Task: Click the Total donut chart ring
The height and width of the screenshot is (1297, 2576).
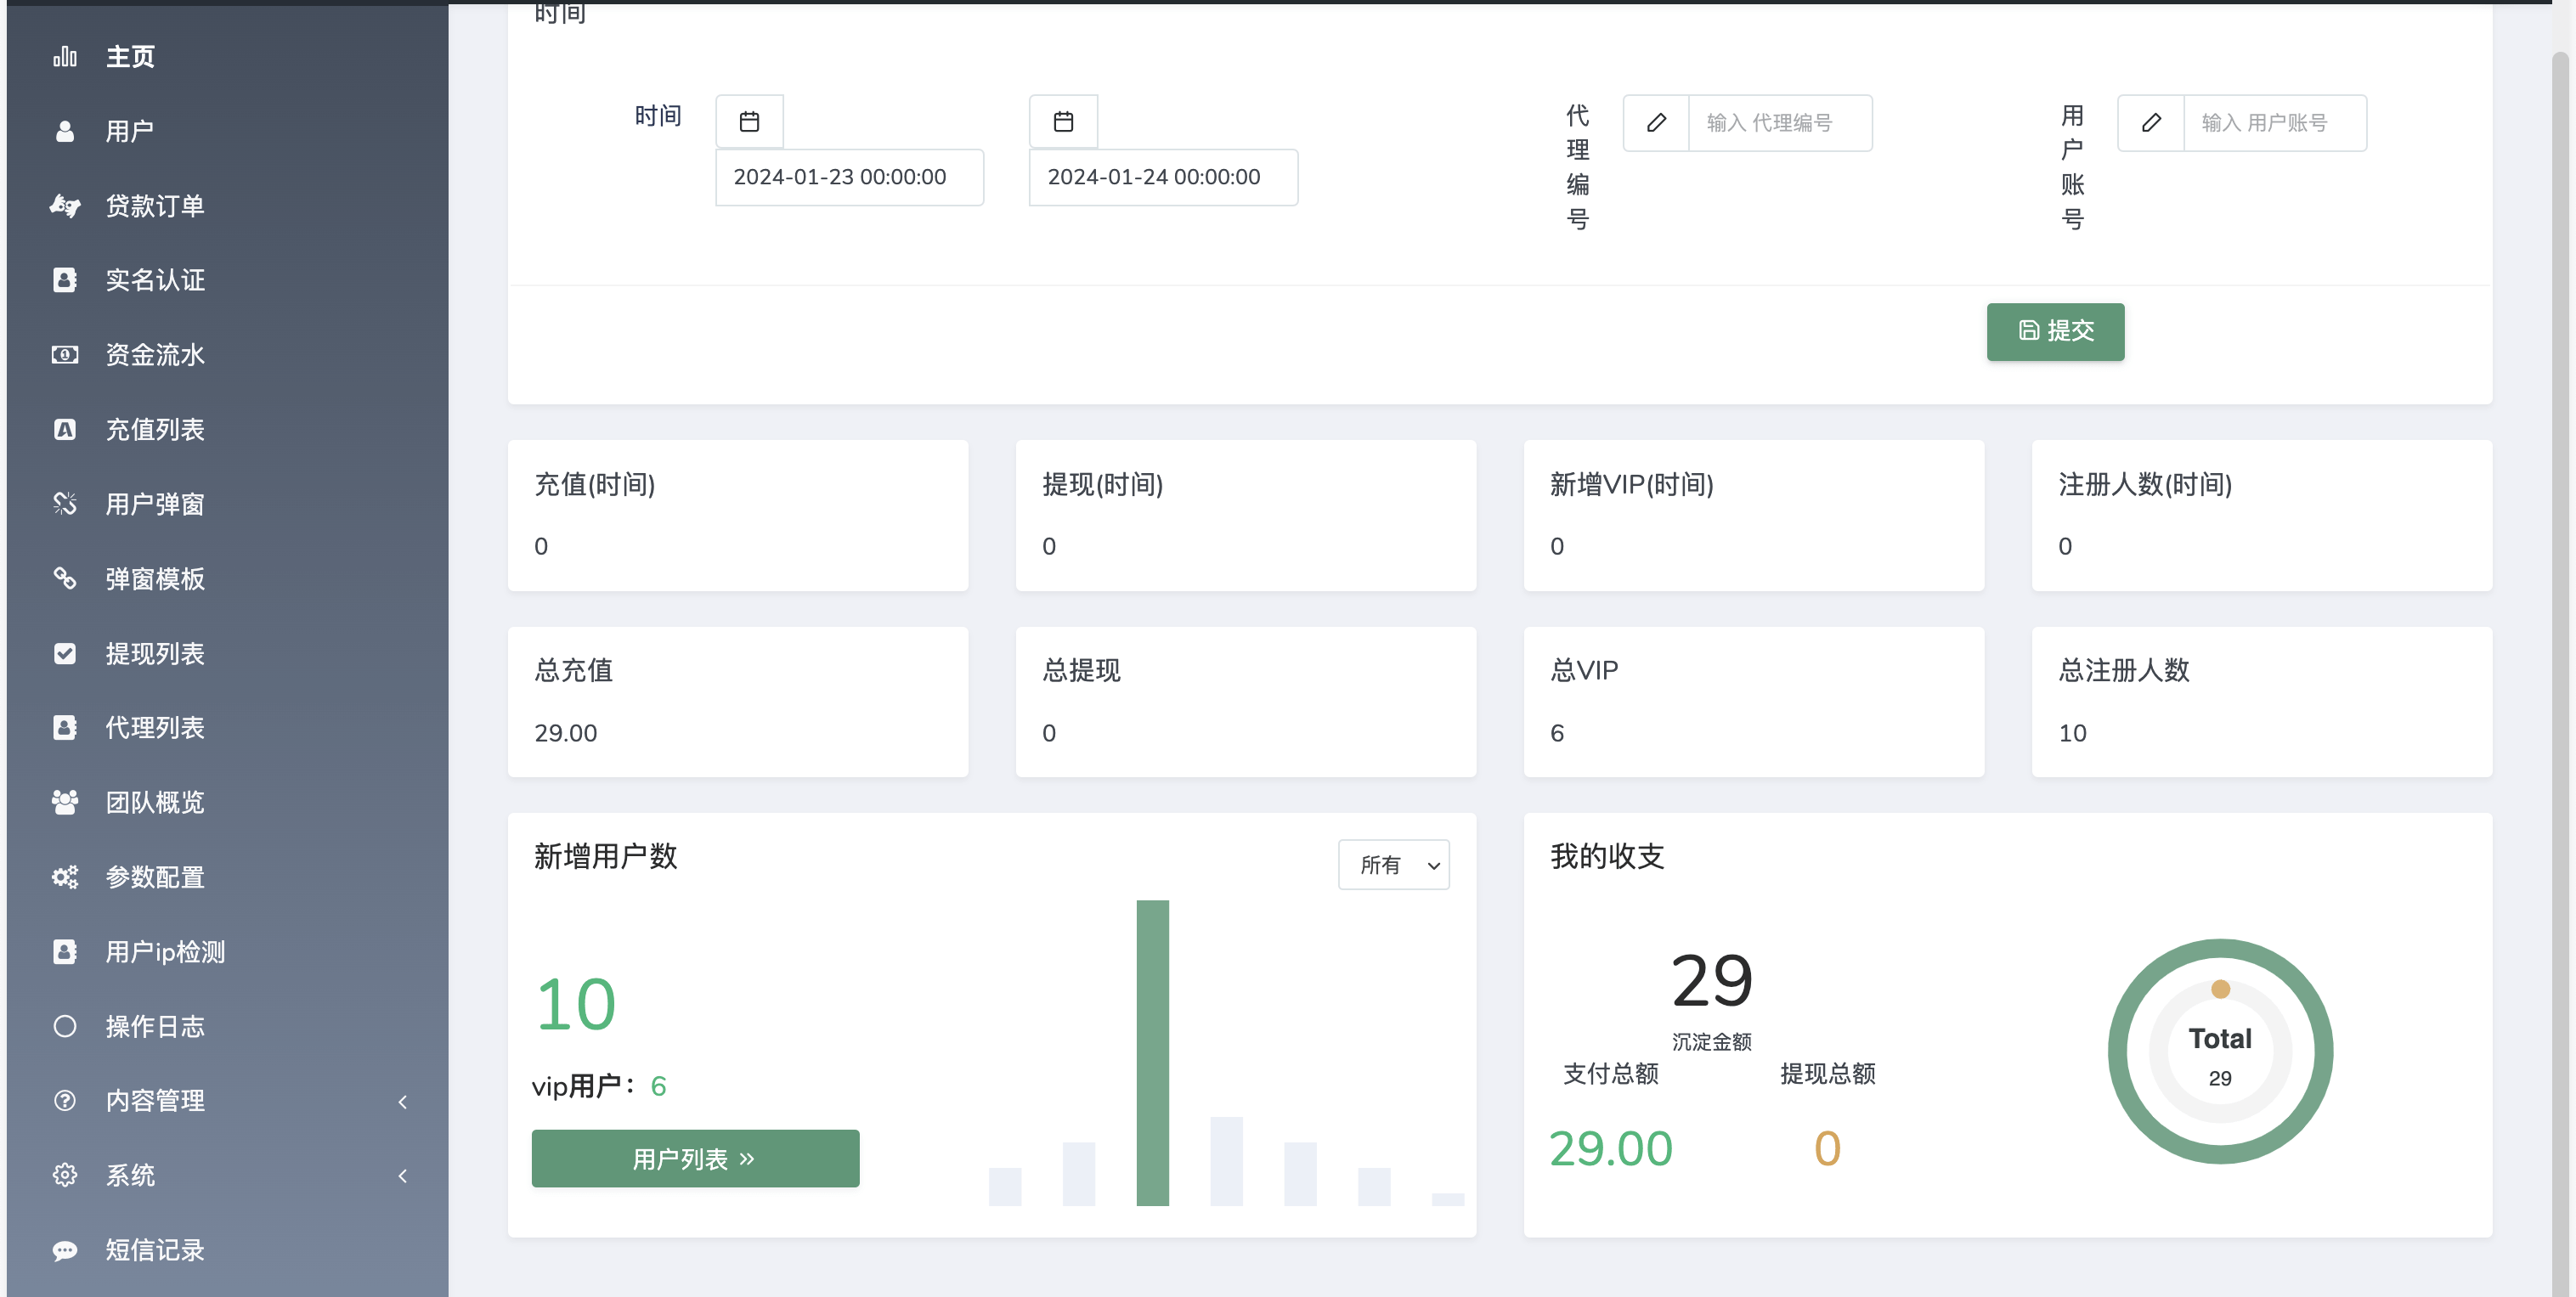Action: pyautogui.click(x=2117, y=1050)
